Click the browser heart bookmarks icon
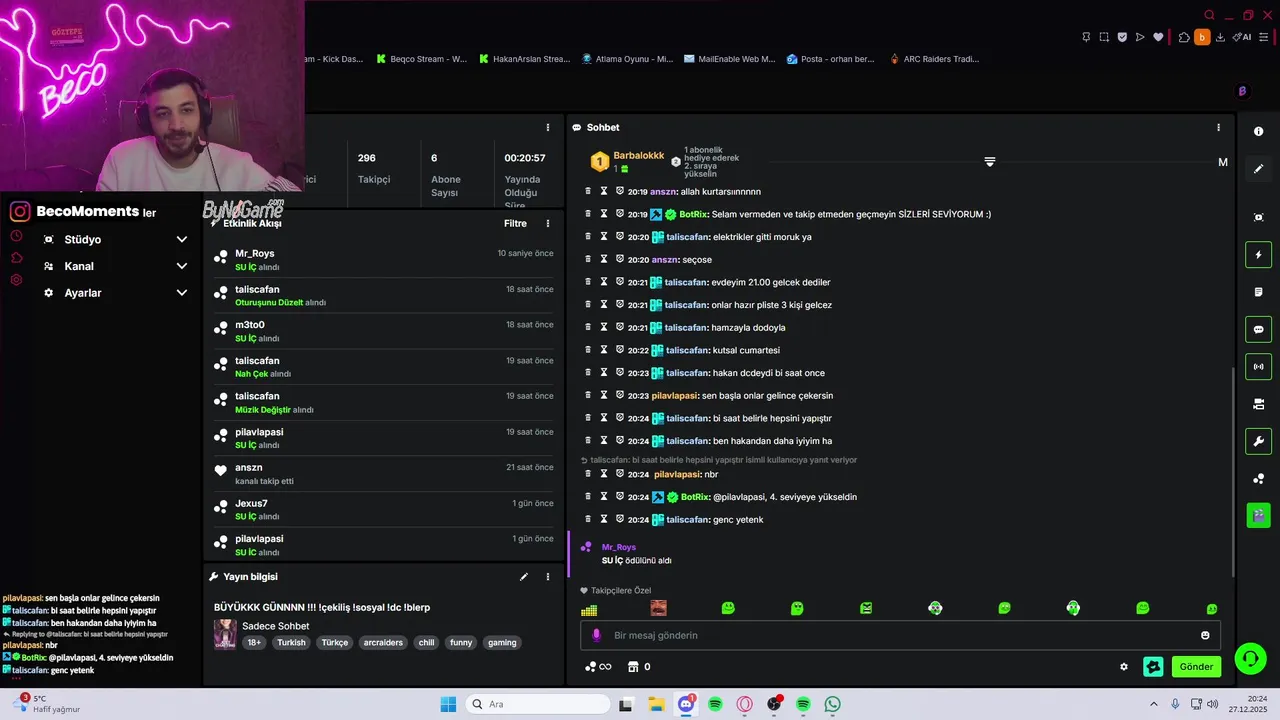This screenshot has width=1280, height=720. coord(1158,37)
